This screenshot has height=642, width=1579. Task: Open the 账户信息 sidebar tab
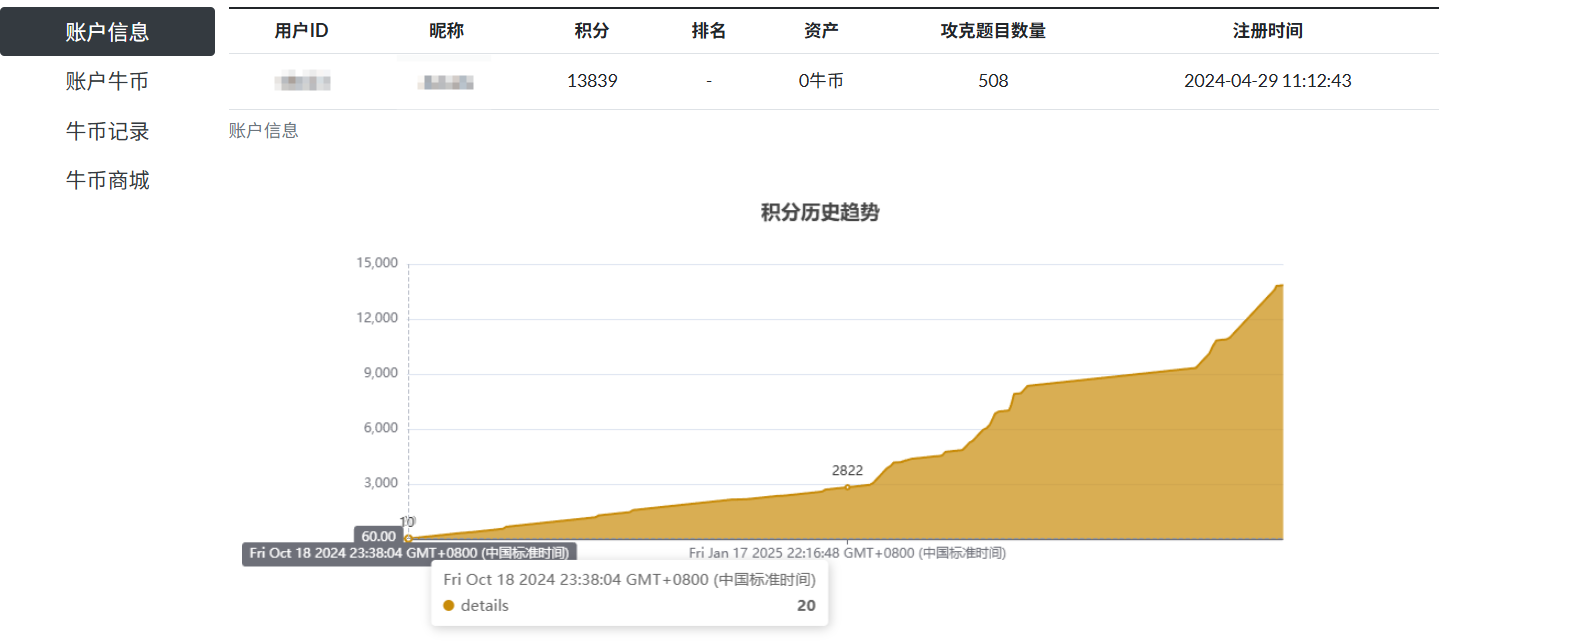tap(107, 32)
